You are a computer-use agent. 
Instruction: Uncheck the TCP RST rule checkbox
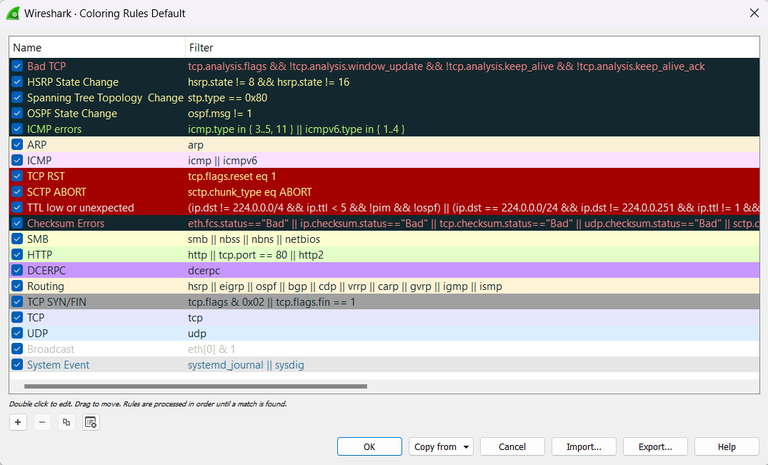click(17, 176)
